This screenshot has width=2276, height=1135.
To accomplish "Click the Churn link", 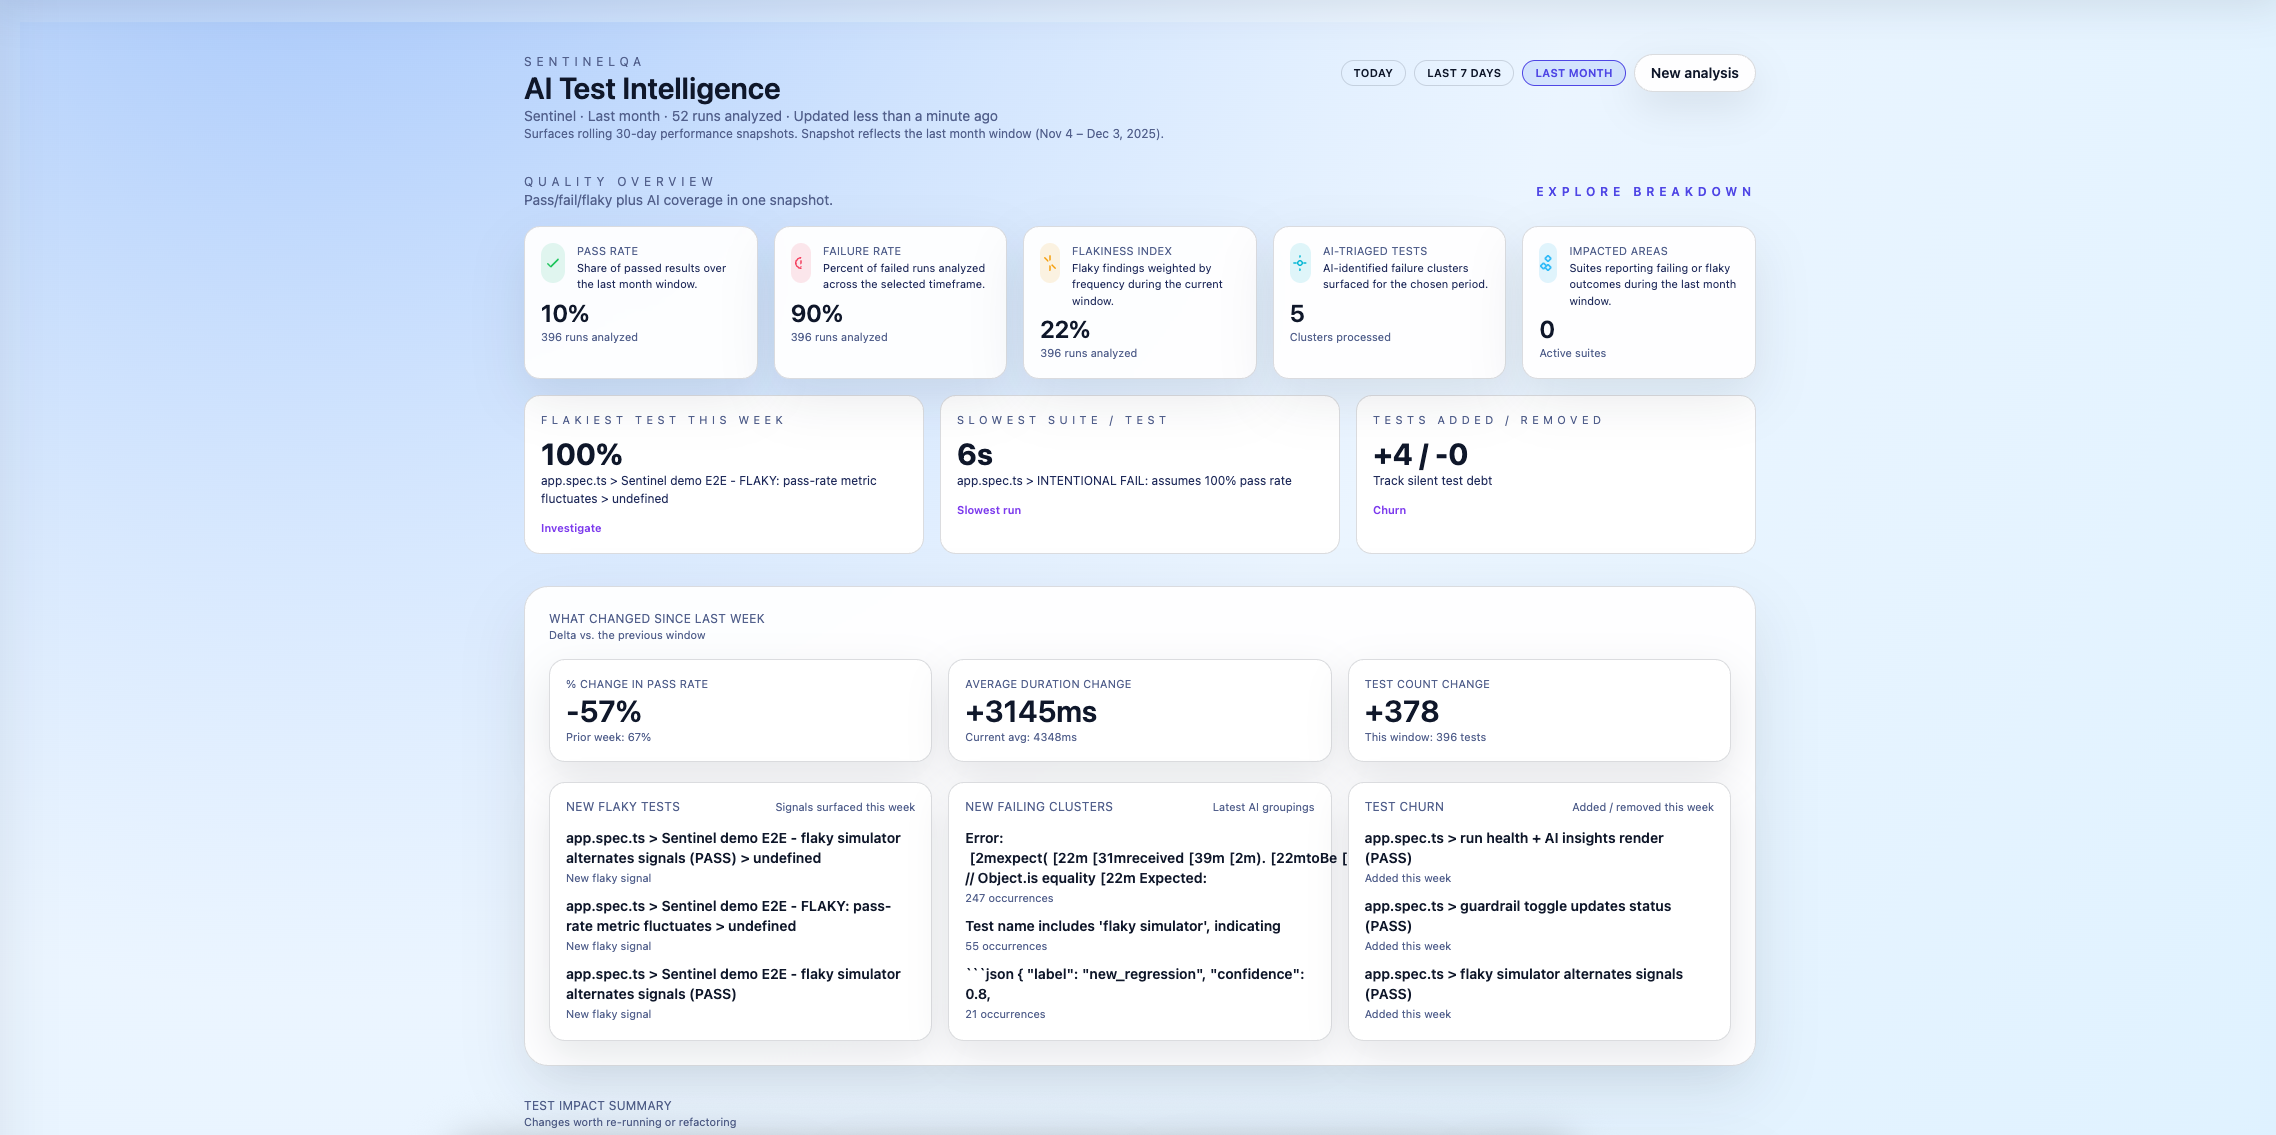I will pyautogui.click(x=1389, y=510).
